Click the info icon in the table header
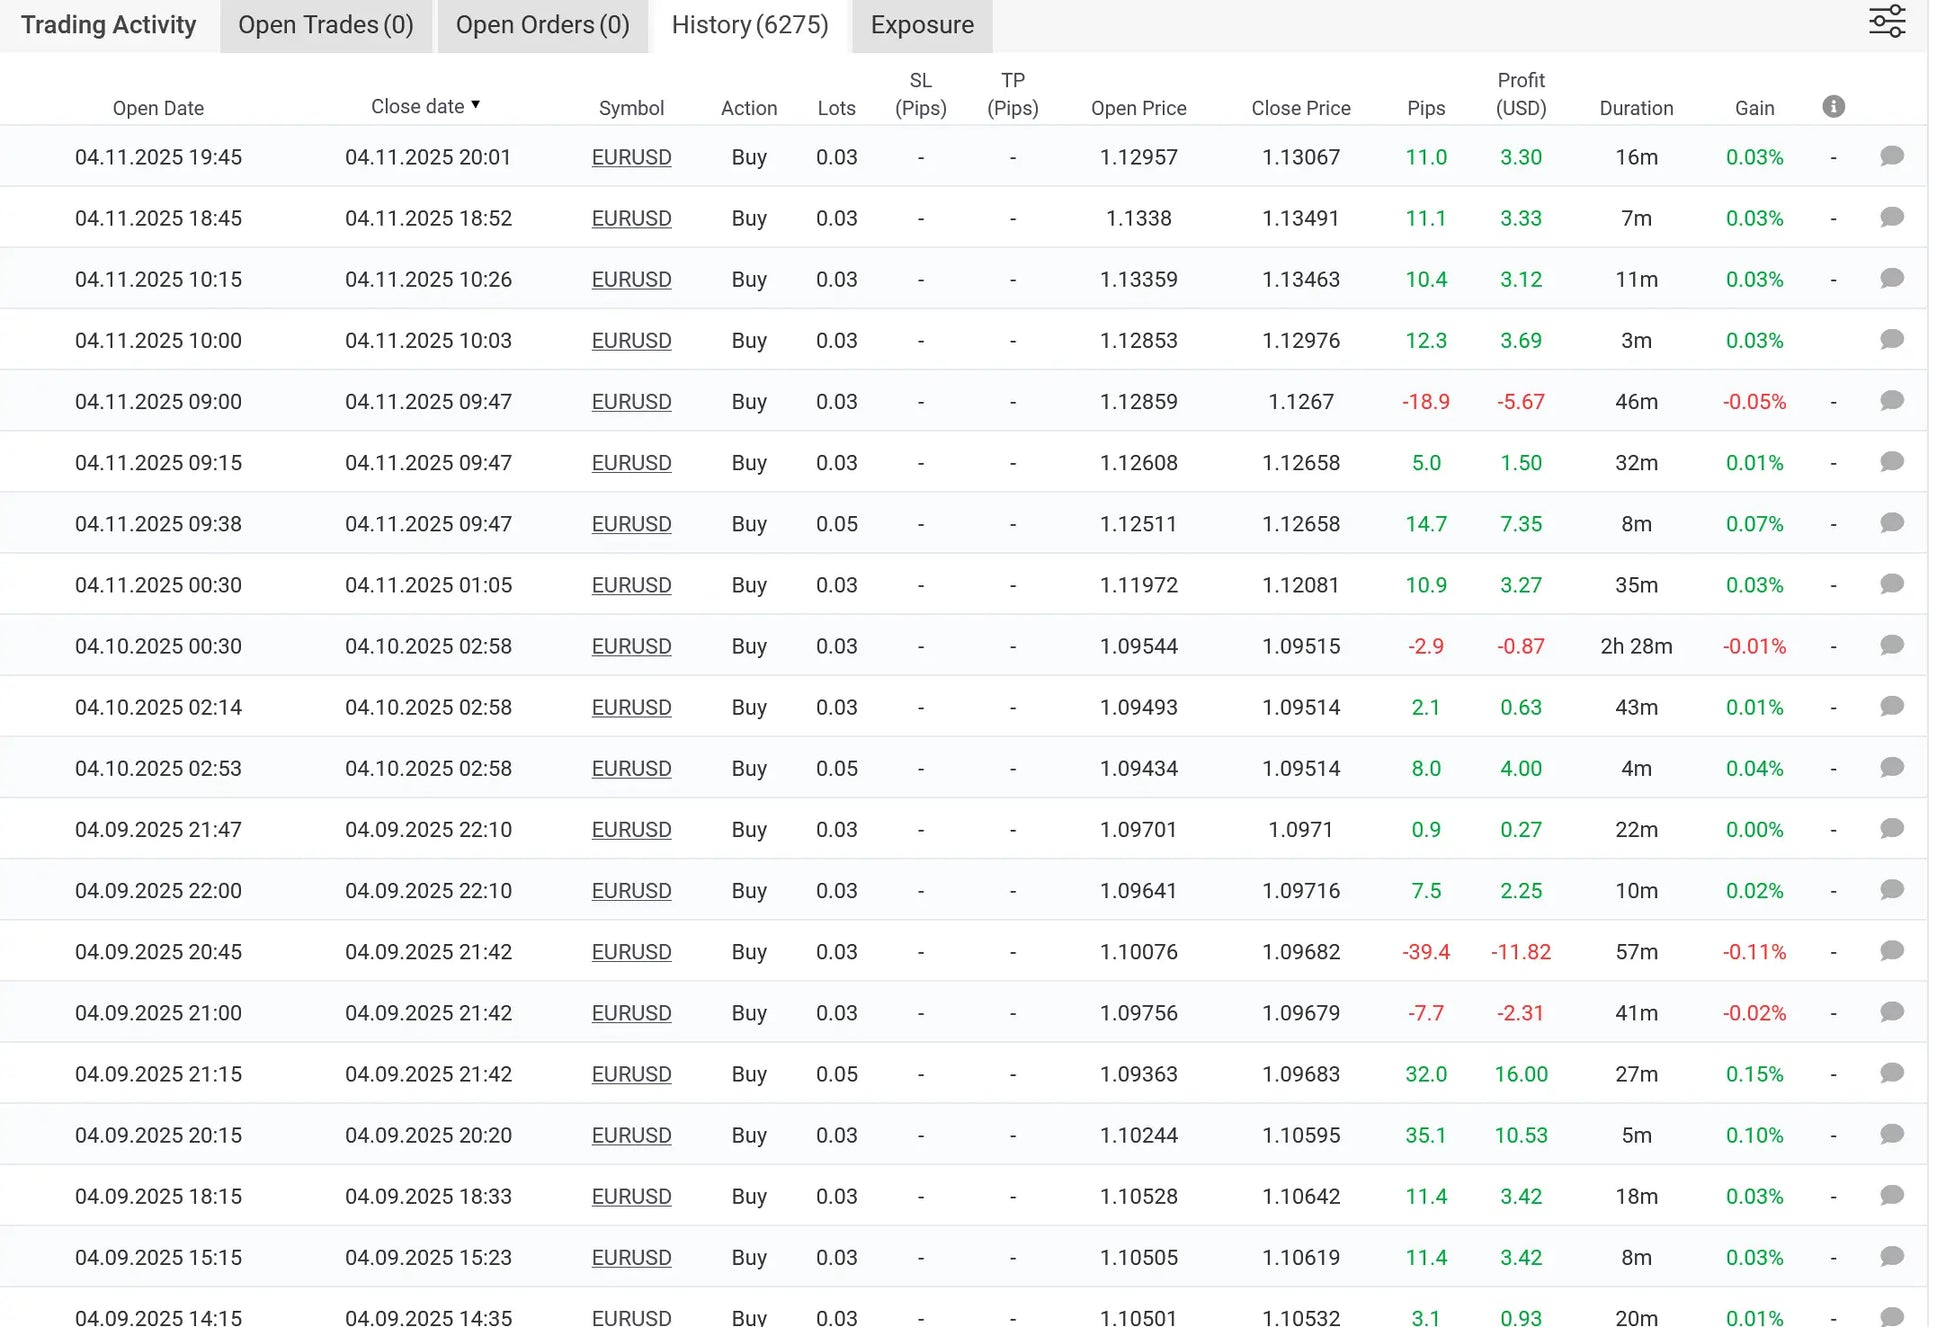Screen dimensions: 1946x1327 tap(1833, 106)
